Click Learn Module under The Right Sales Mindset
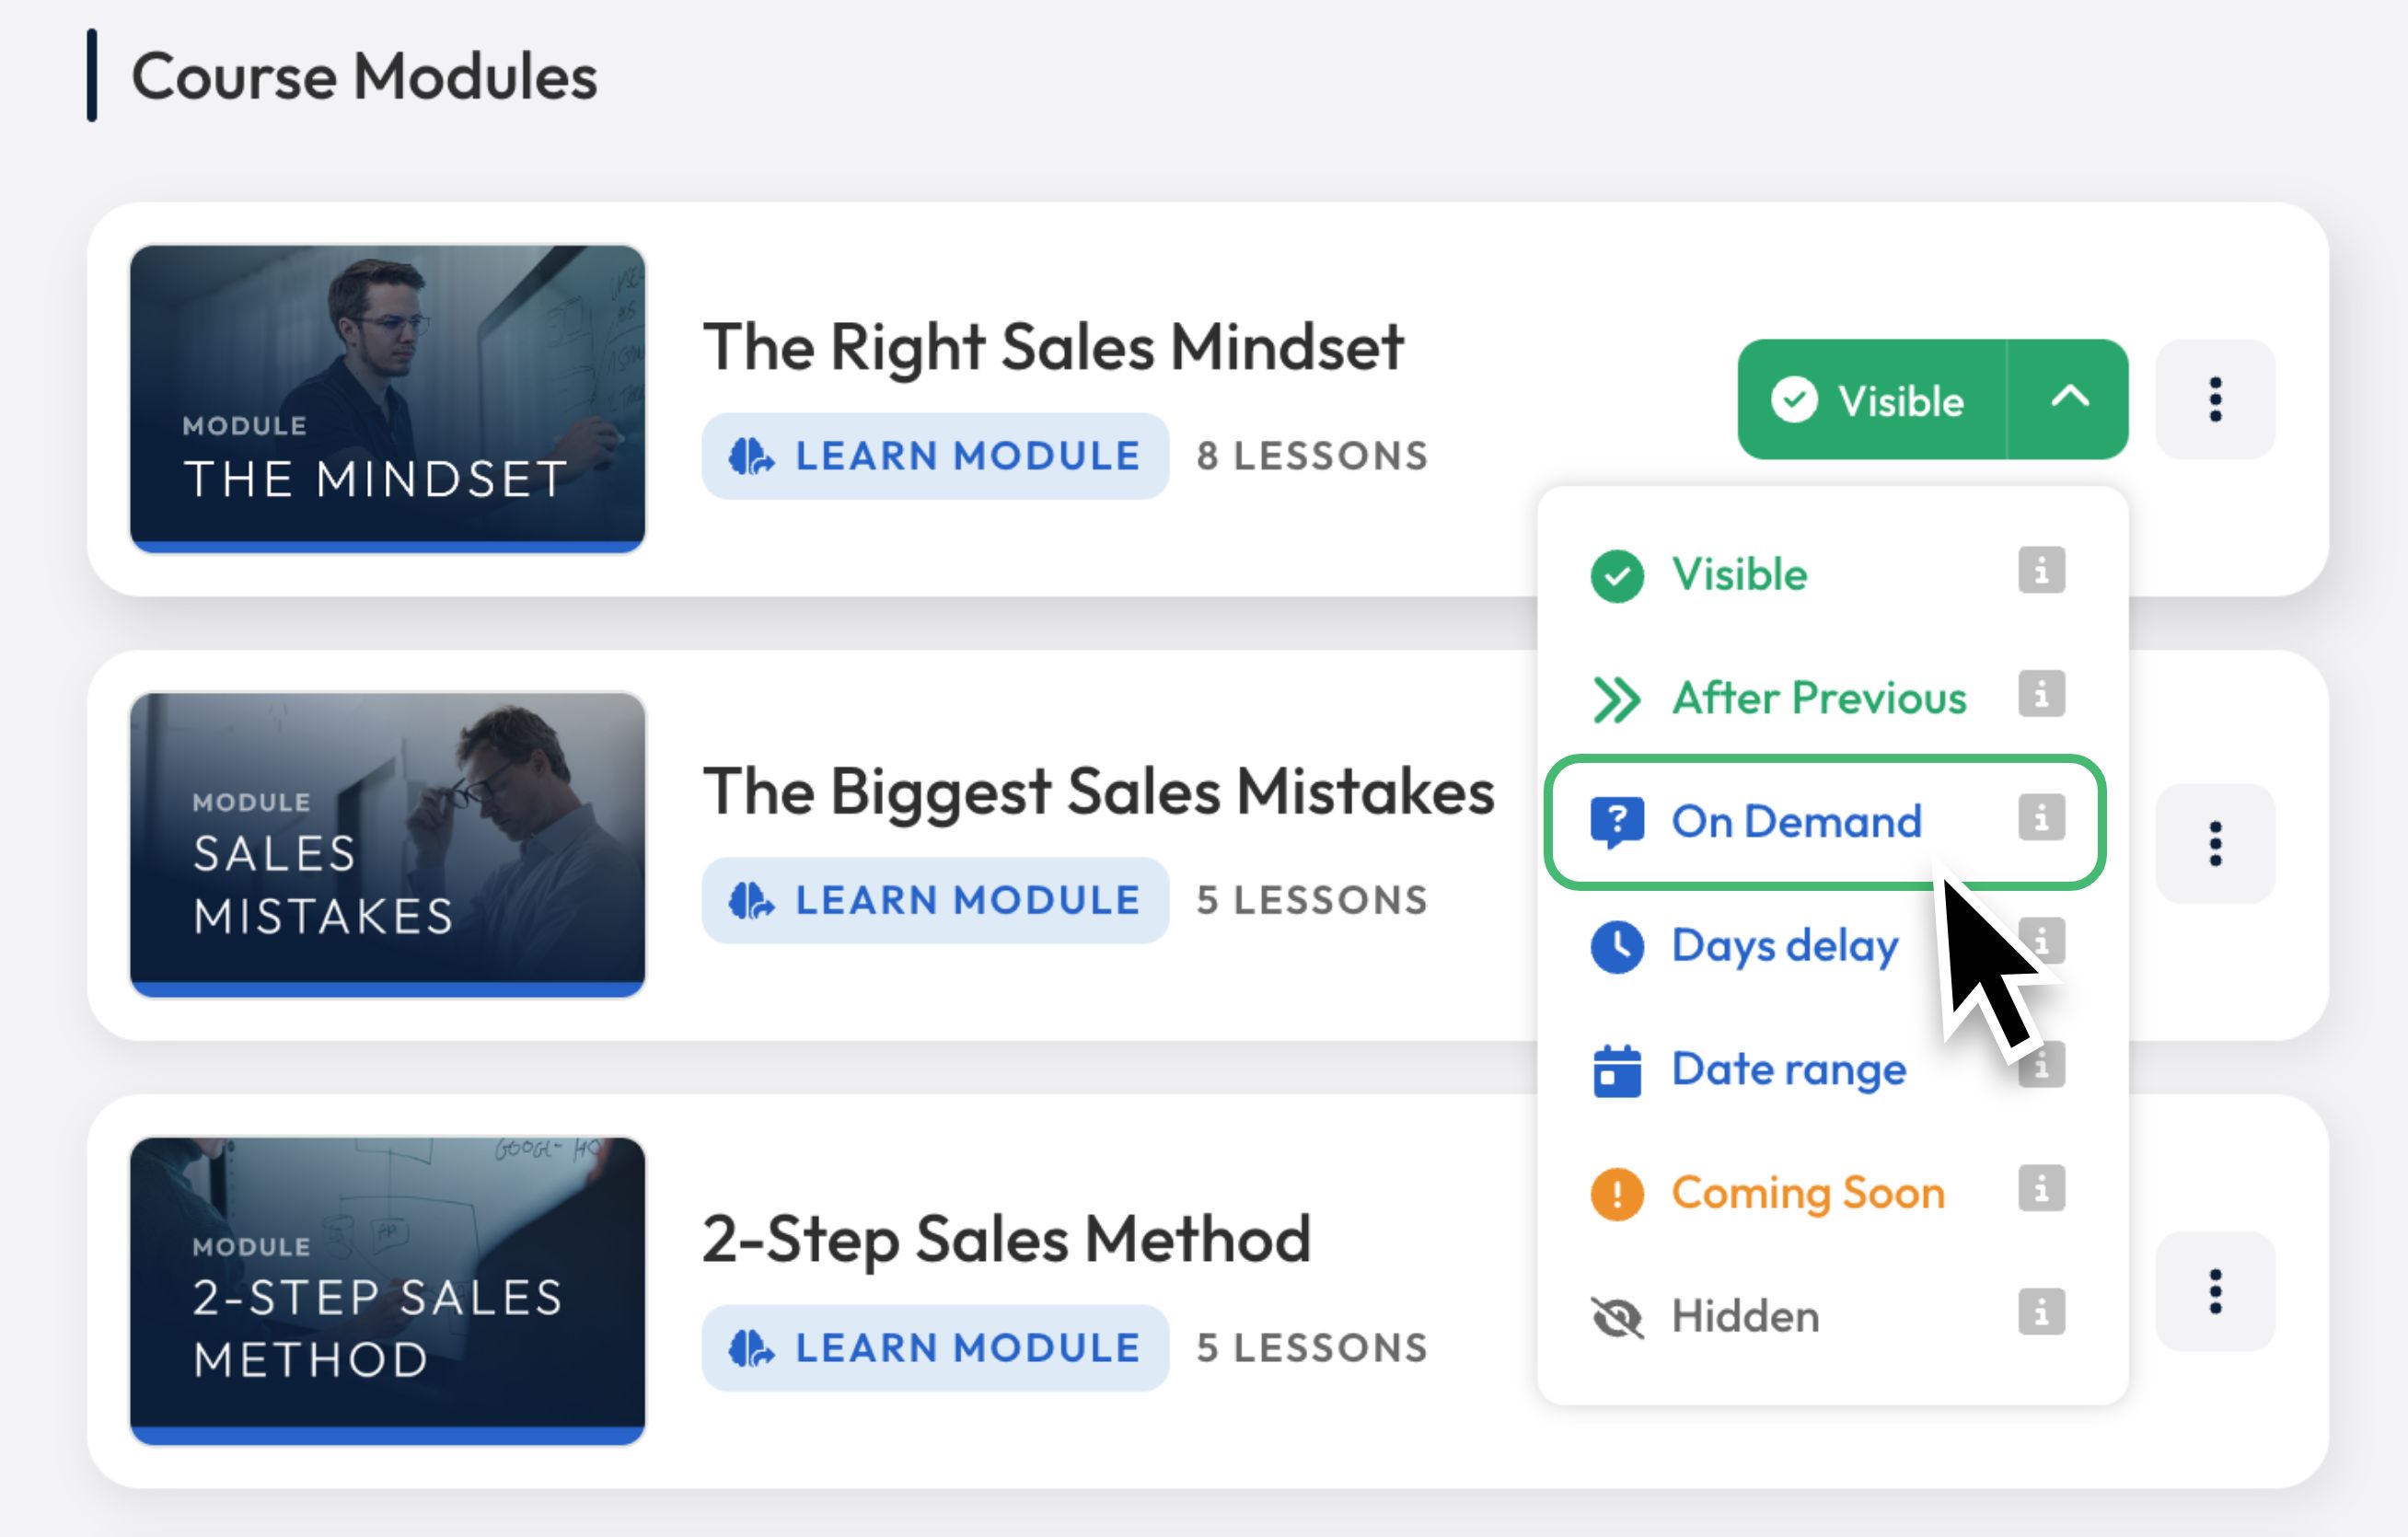Image resolution: width=2408 pixels, height=1537 pixels. tap(935, 456)
